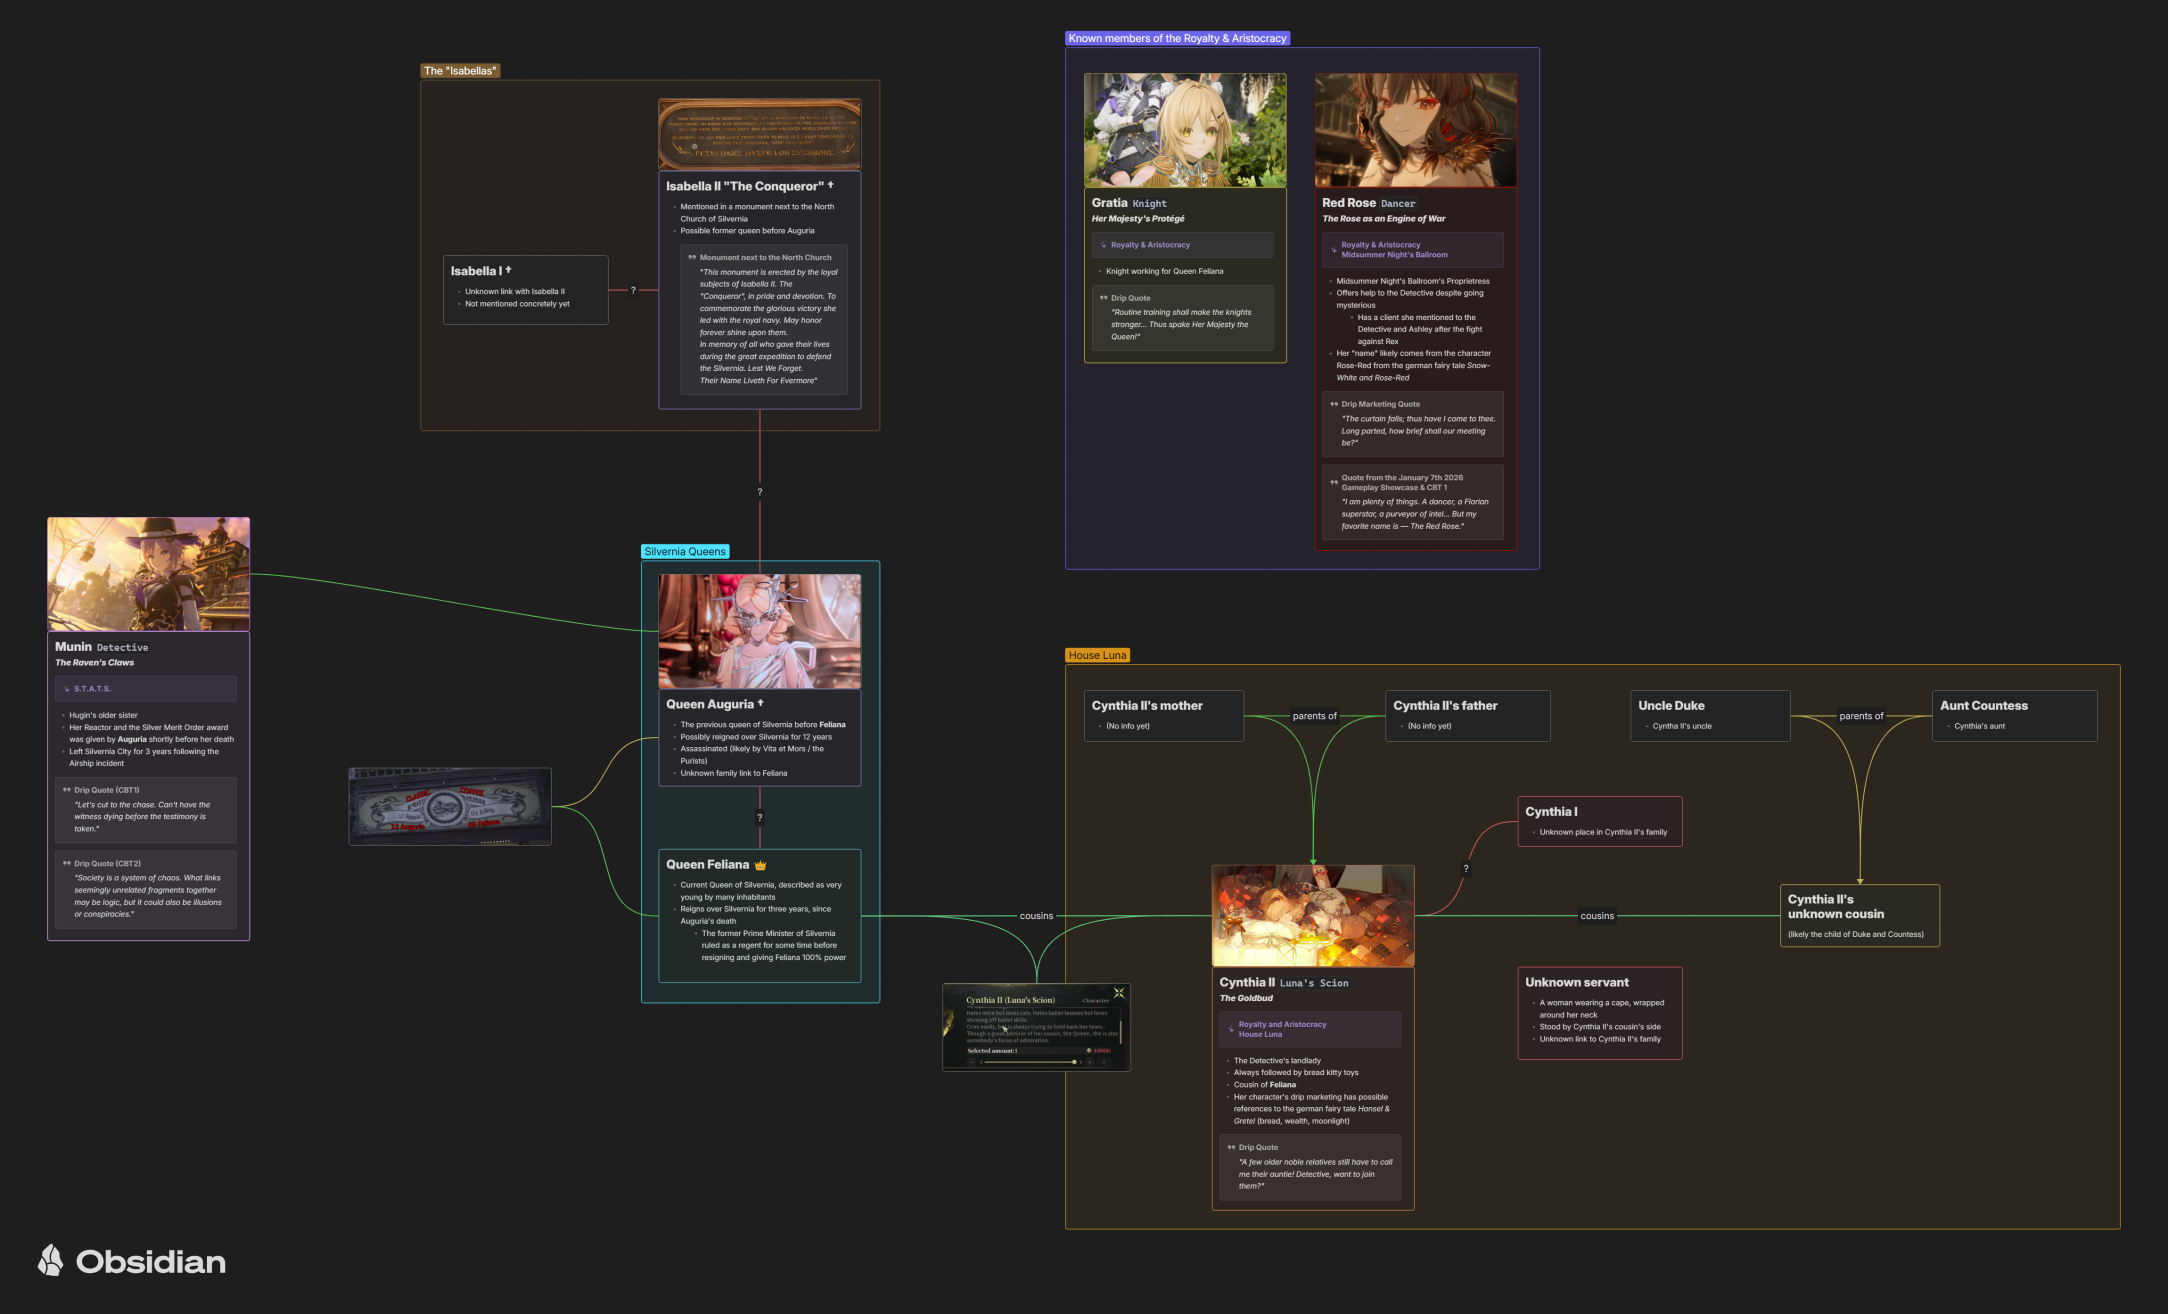The height and width of the screenshot is (1314, 2168).
Task: Select the Uncle Duke card
Action: click(1710, 716)
